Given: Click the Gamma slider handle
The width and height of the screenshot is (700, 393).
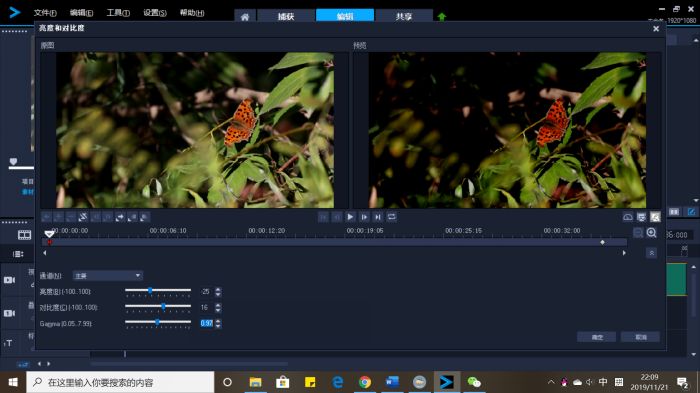Looking at the screenshot, I should 157,322.
